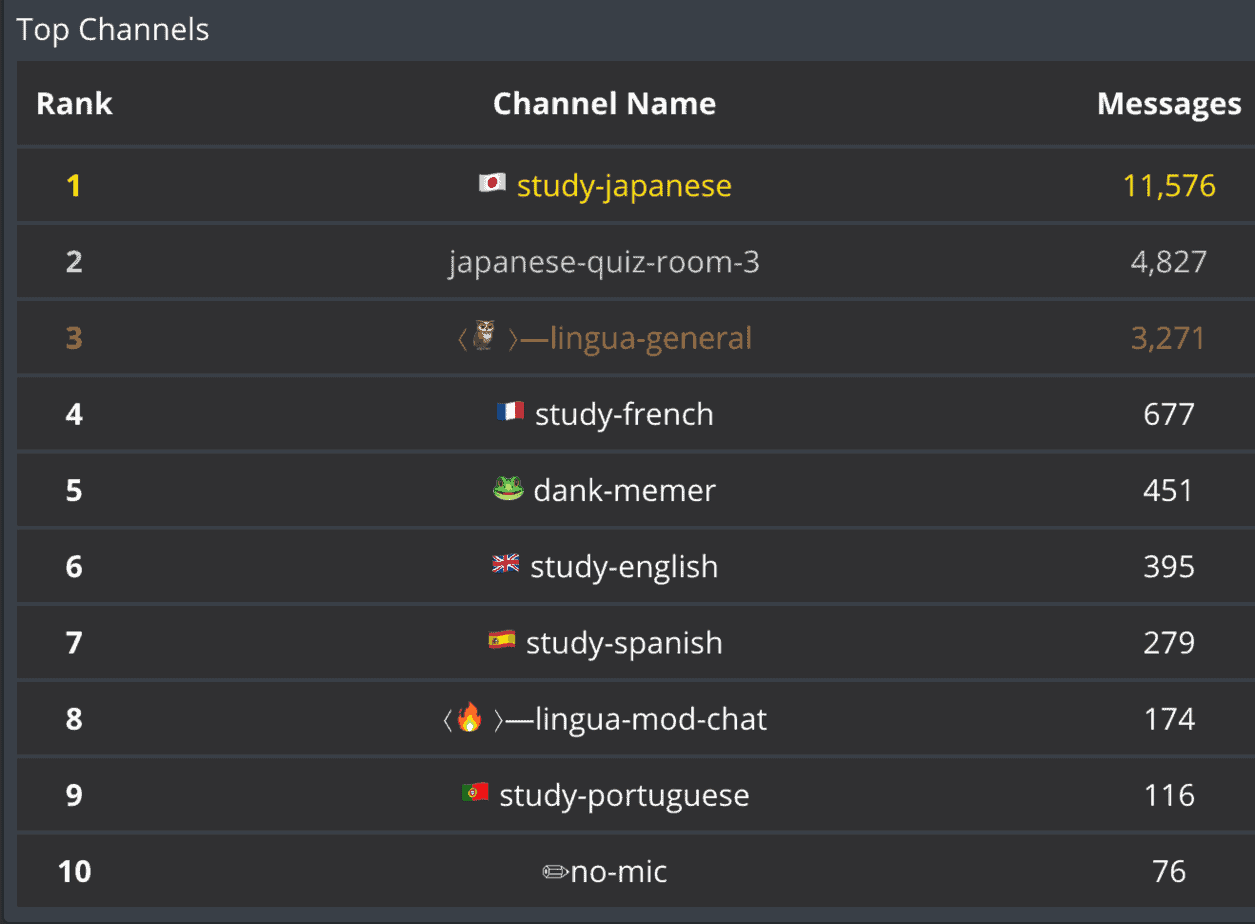Click the pencil icon beside no-mic
Viewport: 1255px width, 924px height.
pos(554,872)
